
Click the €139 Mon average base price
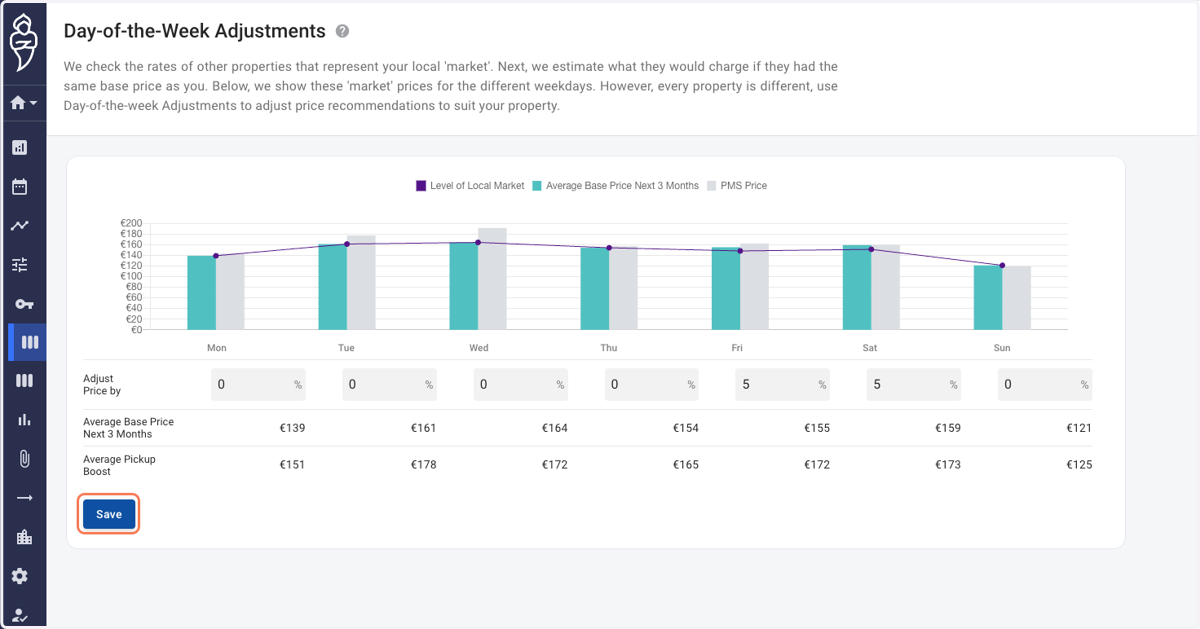click(x=292, y=428)
